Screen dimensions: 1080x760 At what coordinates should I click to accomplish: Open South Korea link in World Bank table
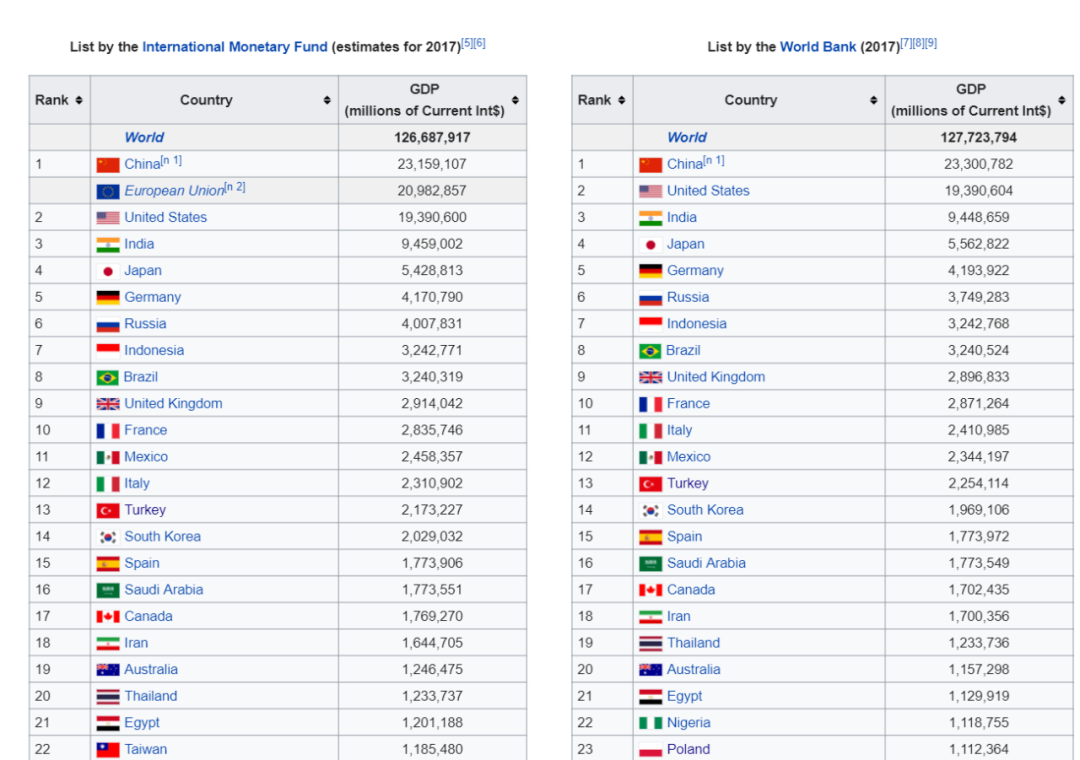tap(705, 511)
